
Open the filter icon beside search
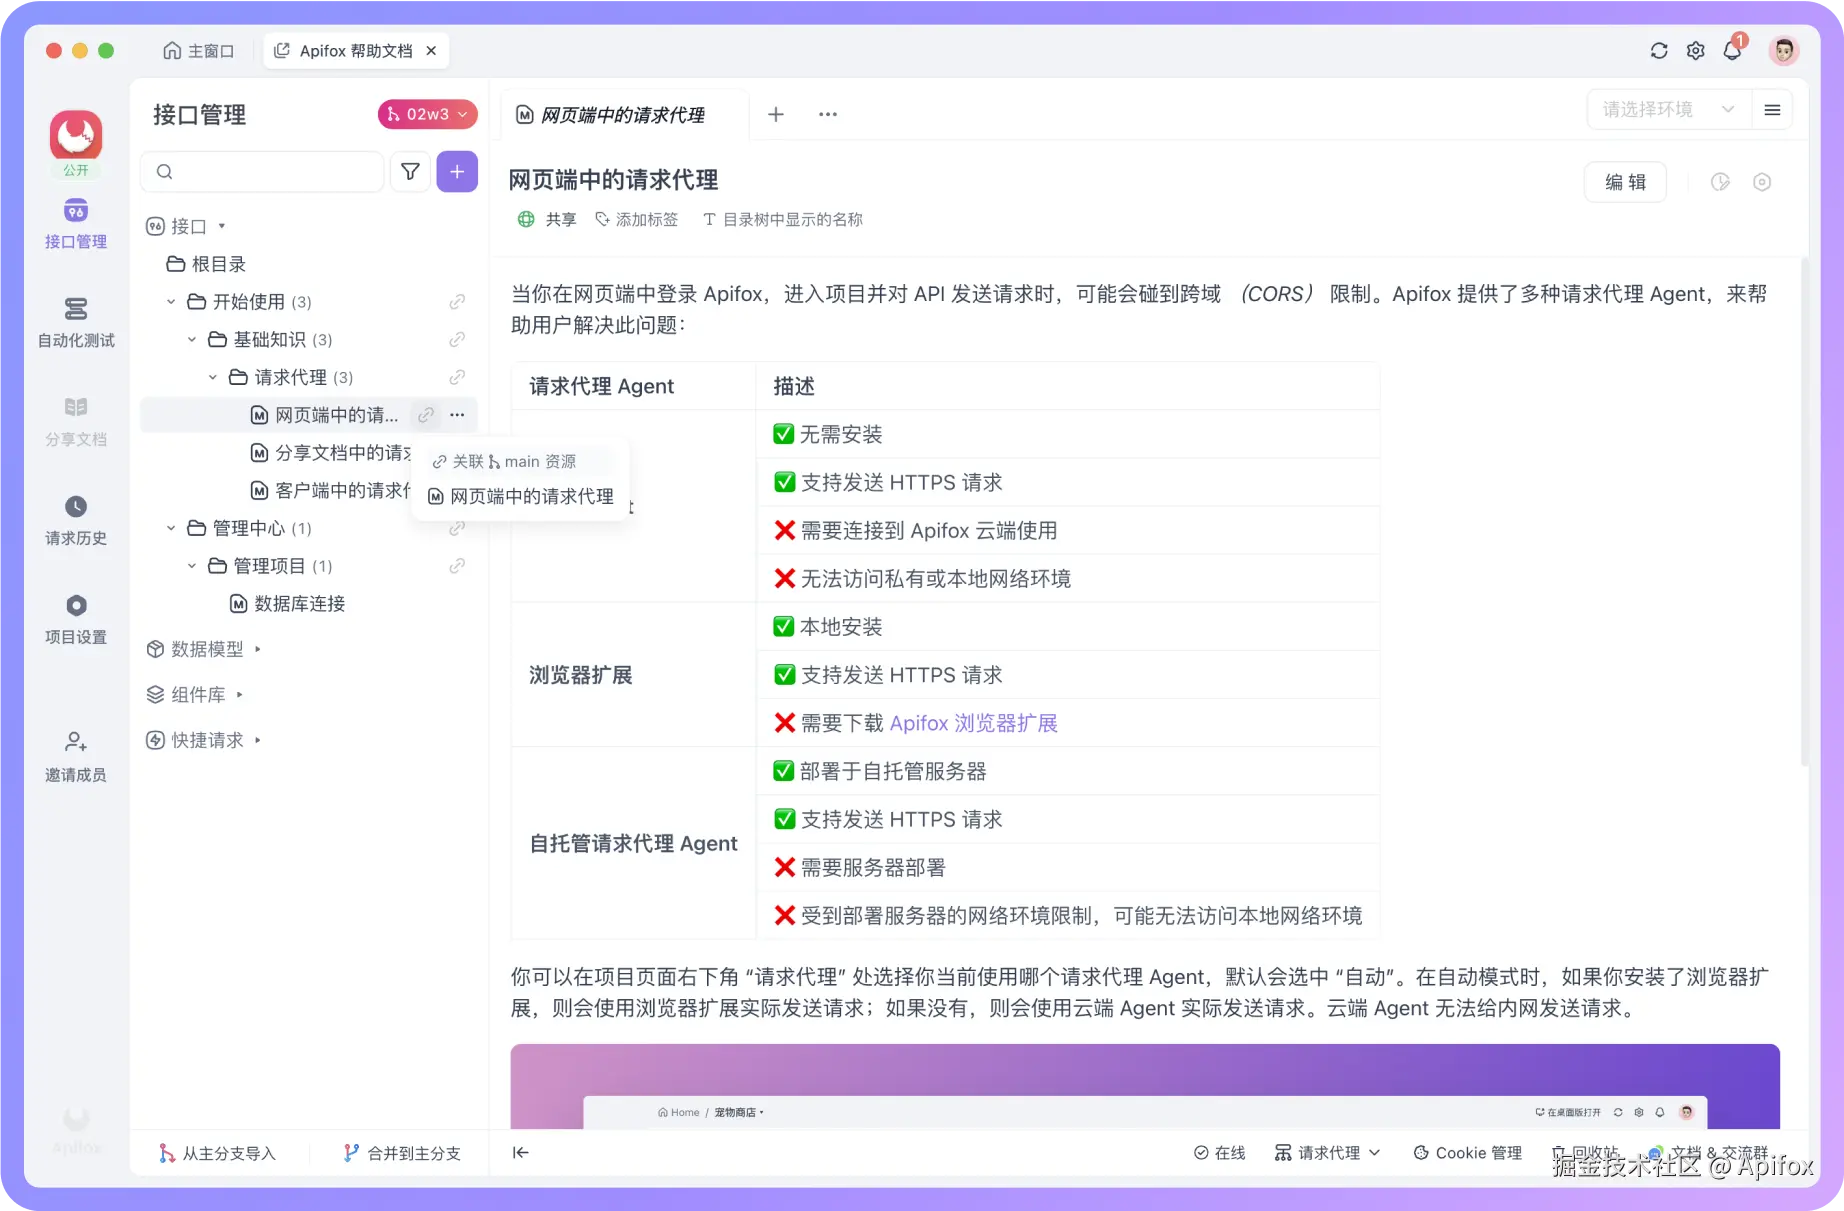coord(410,171)
